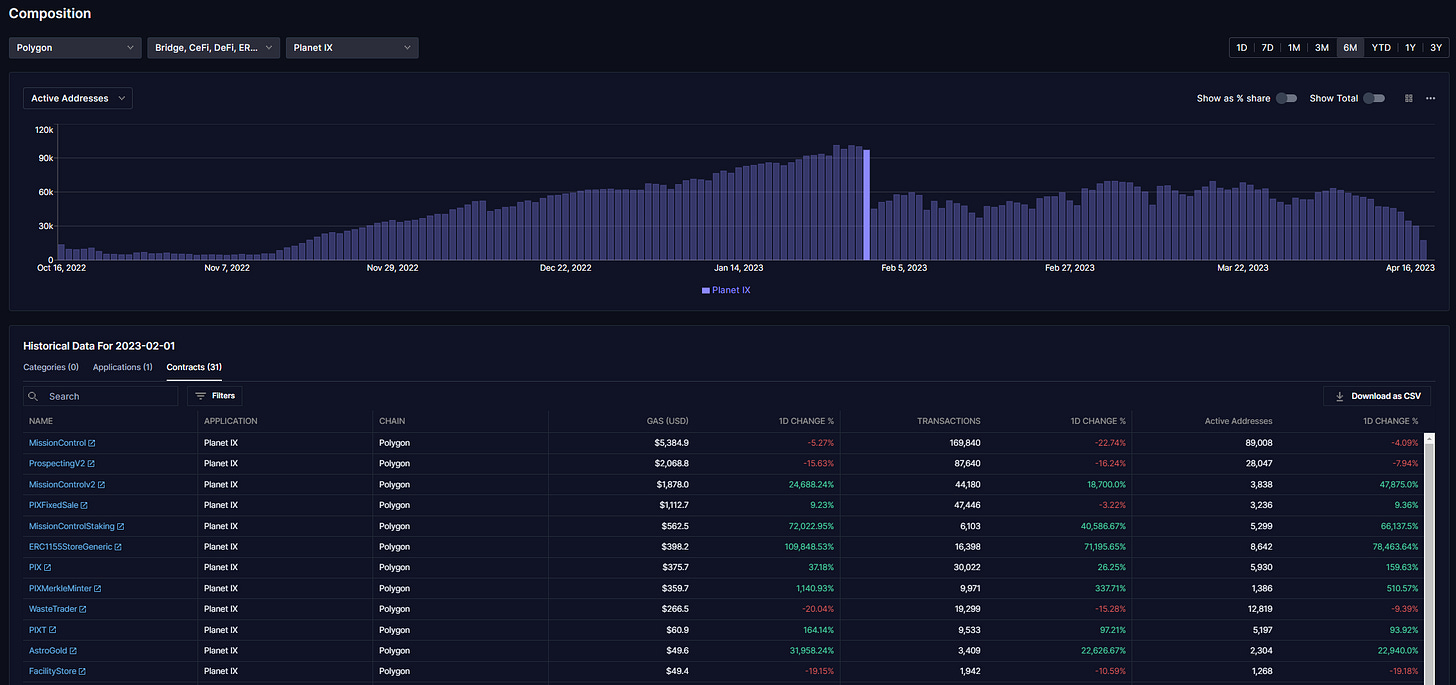
Task: Open the PIX row external link icon
Action: pos(47,568)
